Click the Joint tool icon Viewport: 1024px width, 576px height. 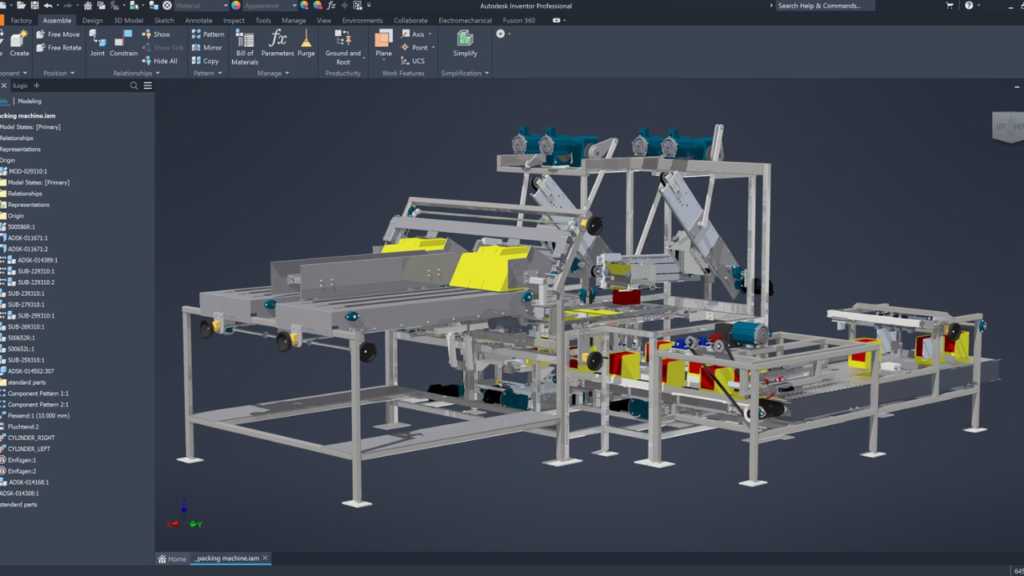pyautogui.click(x=97, y=40)
